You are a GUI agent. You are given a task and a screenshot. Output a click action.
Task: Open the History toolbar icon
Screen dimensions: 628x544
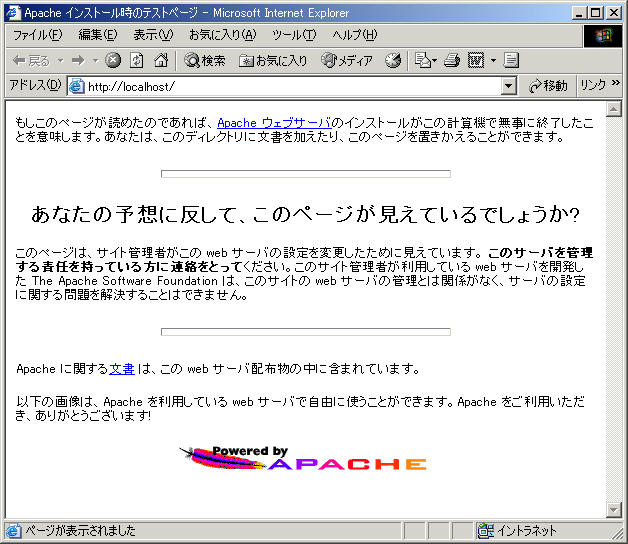[x=393, y=60]
